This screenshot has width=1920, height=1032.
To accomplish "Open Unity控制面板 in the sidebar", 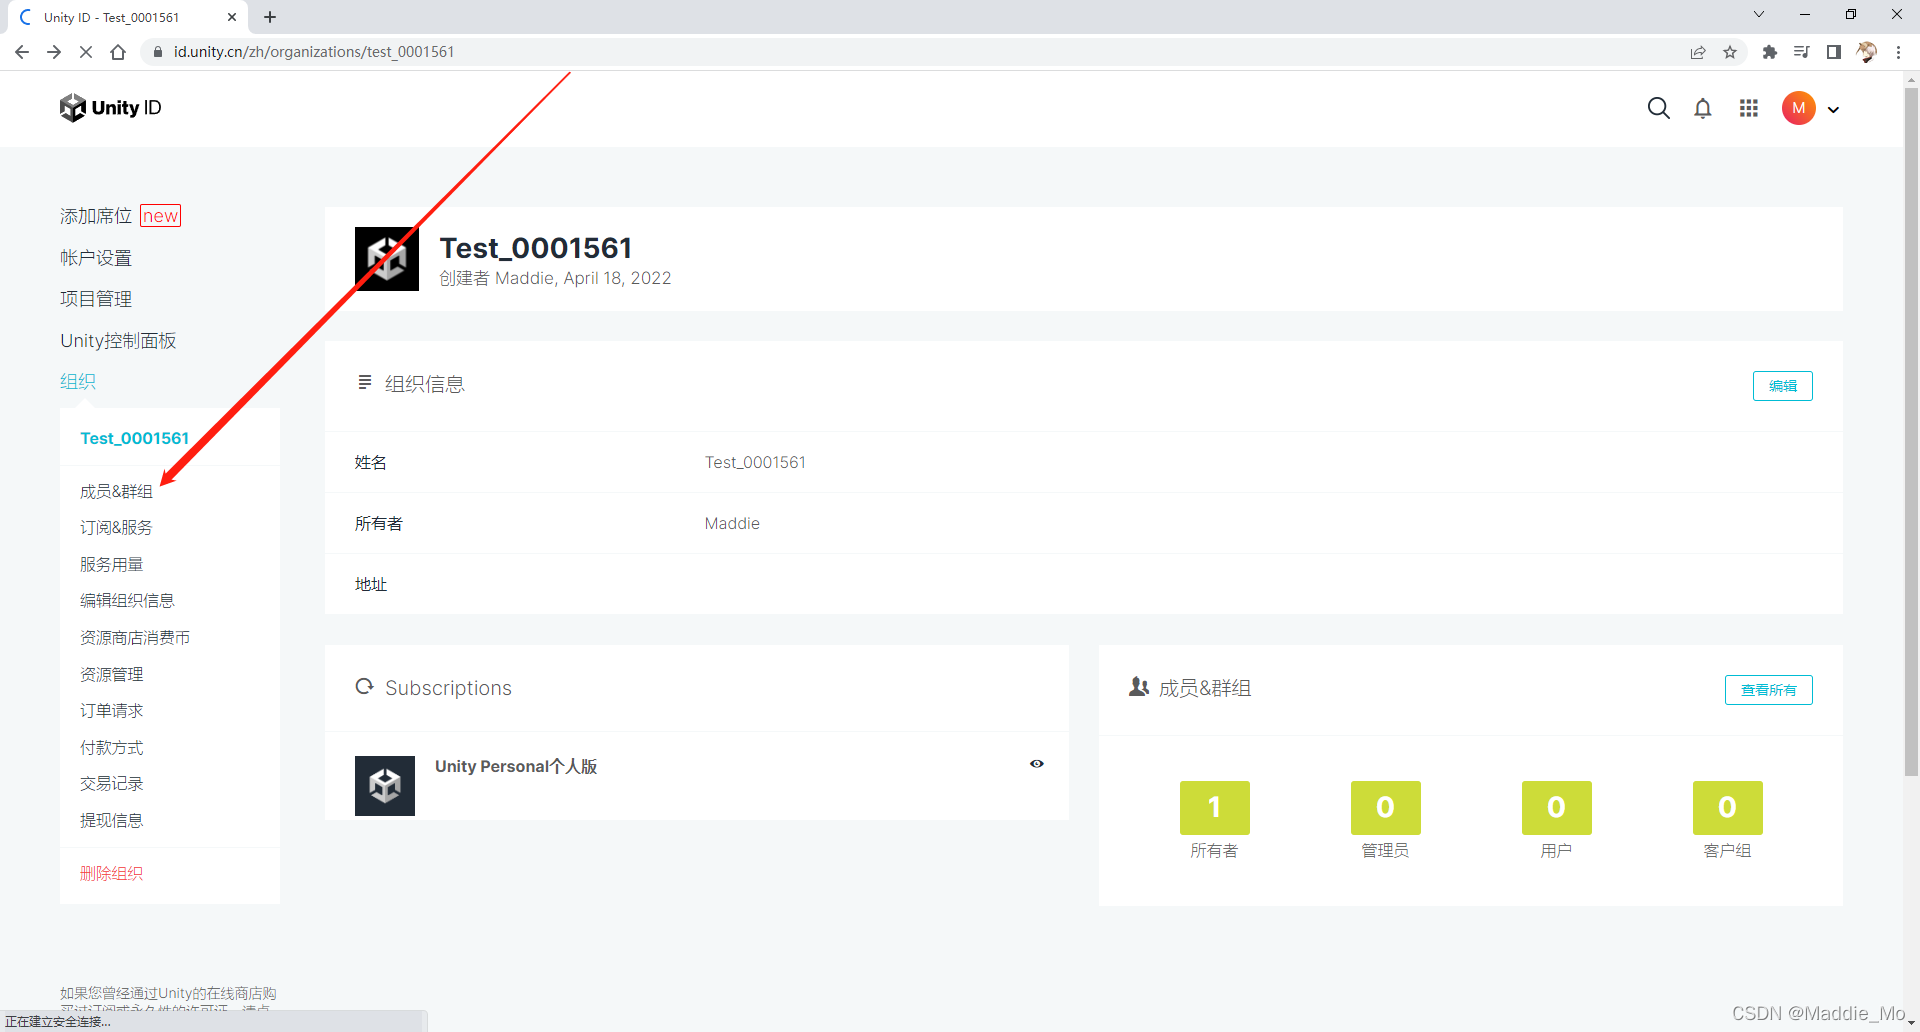I will coord(118,341).
